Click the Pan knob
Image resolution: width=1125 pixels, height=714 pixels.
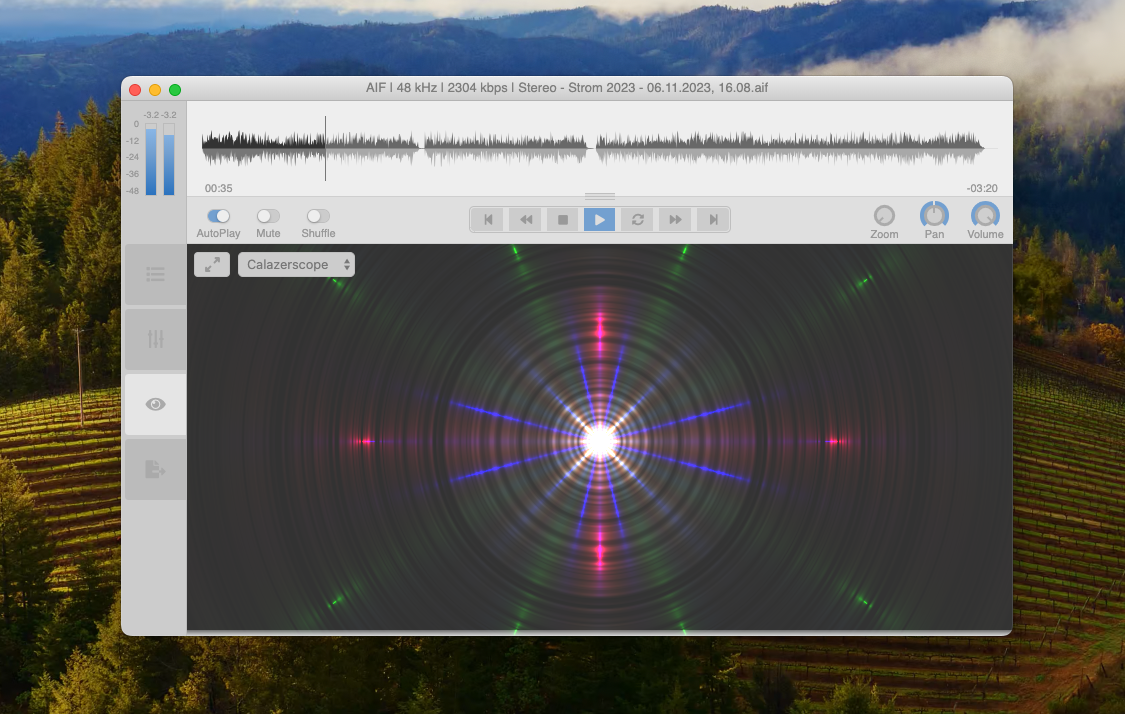[x=934, y=215]
